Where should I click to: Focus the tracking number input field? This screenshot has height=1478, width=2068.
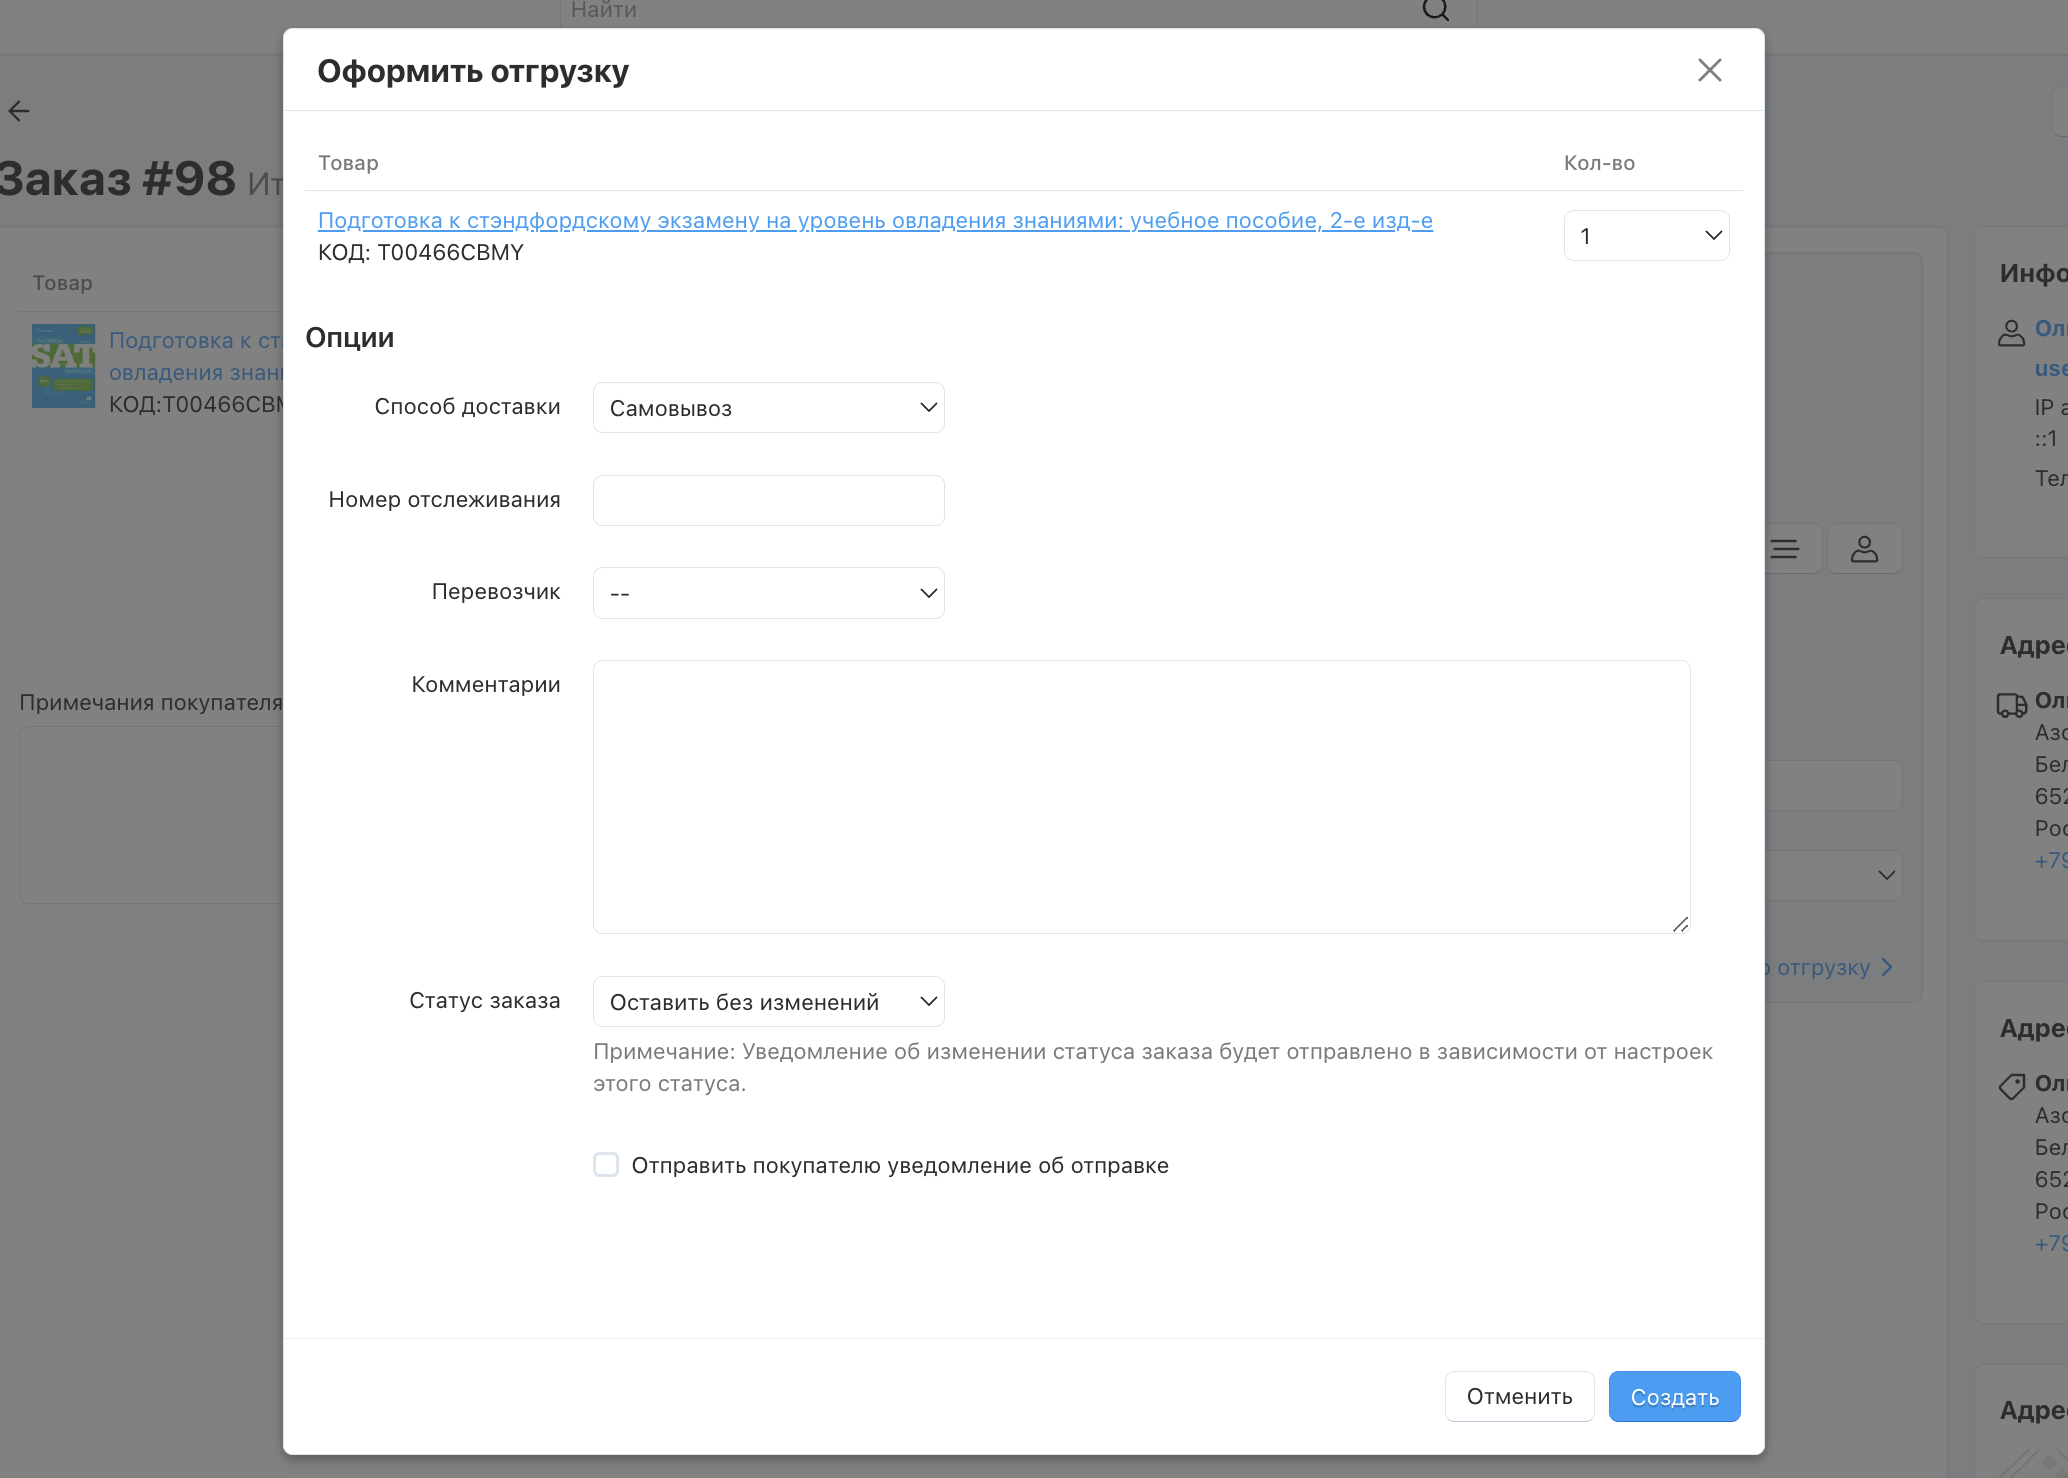tap(768, 500)
